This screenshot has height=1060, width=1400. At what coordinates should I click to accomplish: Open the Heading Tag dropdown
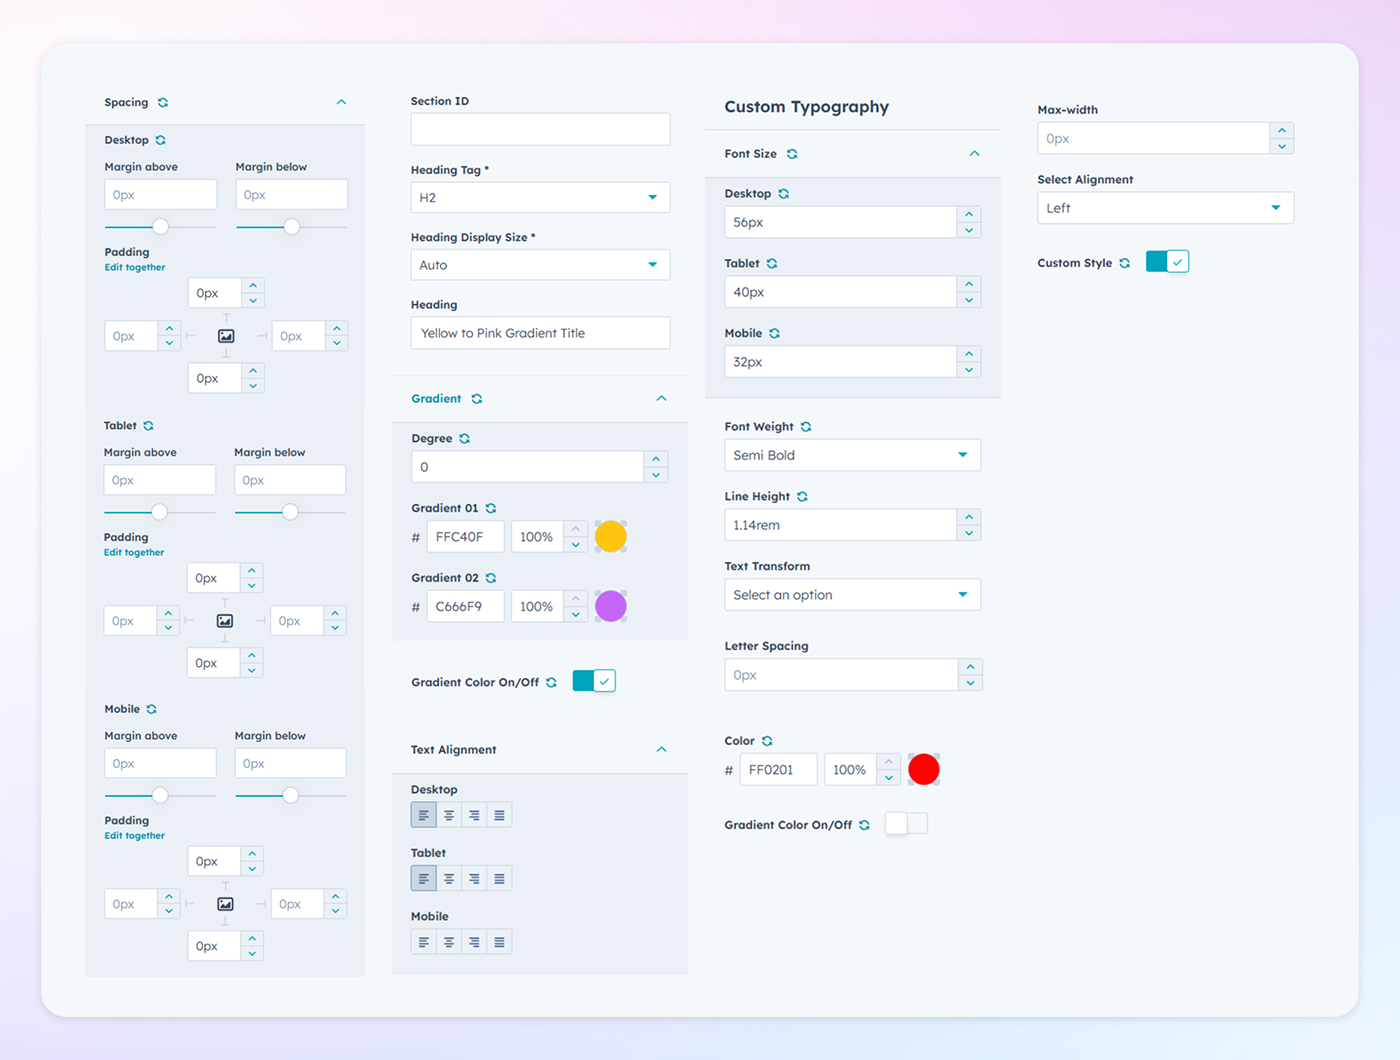point(540,198)
